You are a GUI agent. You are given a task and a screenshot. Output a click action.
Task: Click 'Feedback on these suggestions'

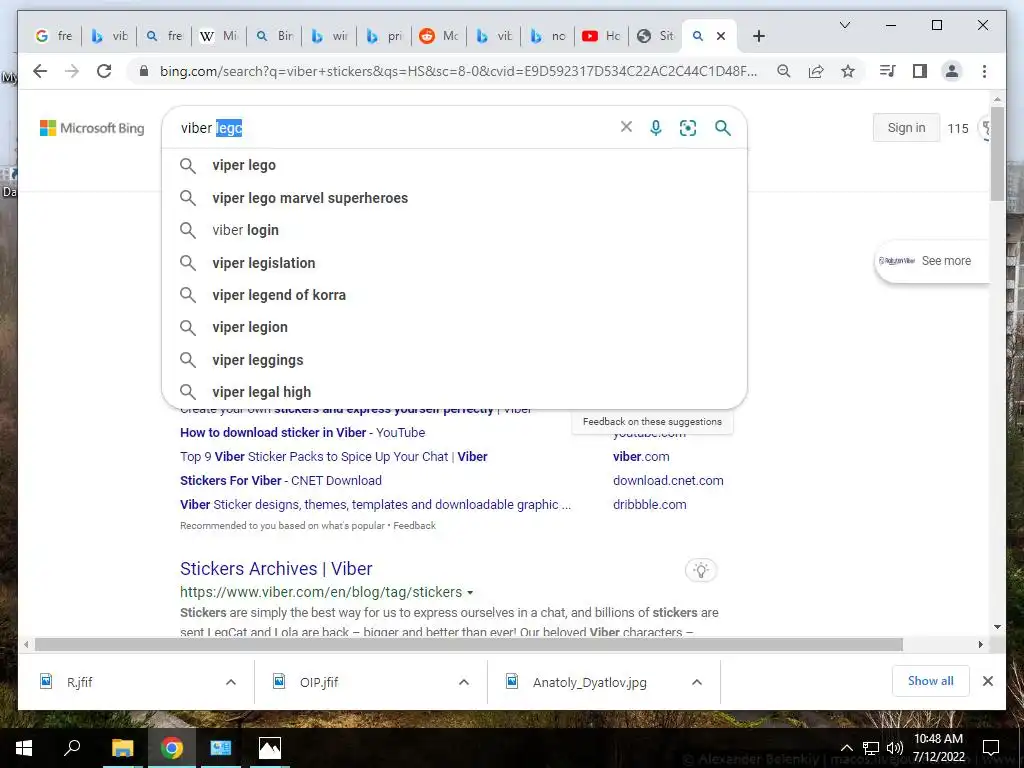click(652, 422)
